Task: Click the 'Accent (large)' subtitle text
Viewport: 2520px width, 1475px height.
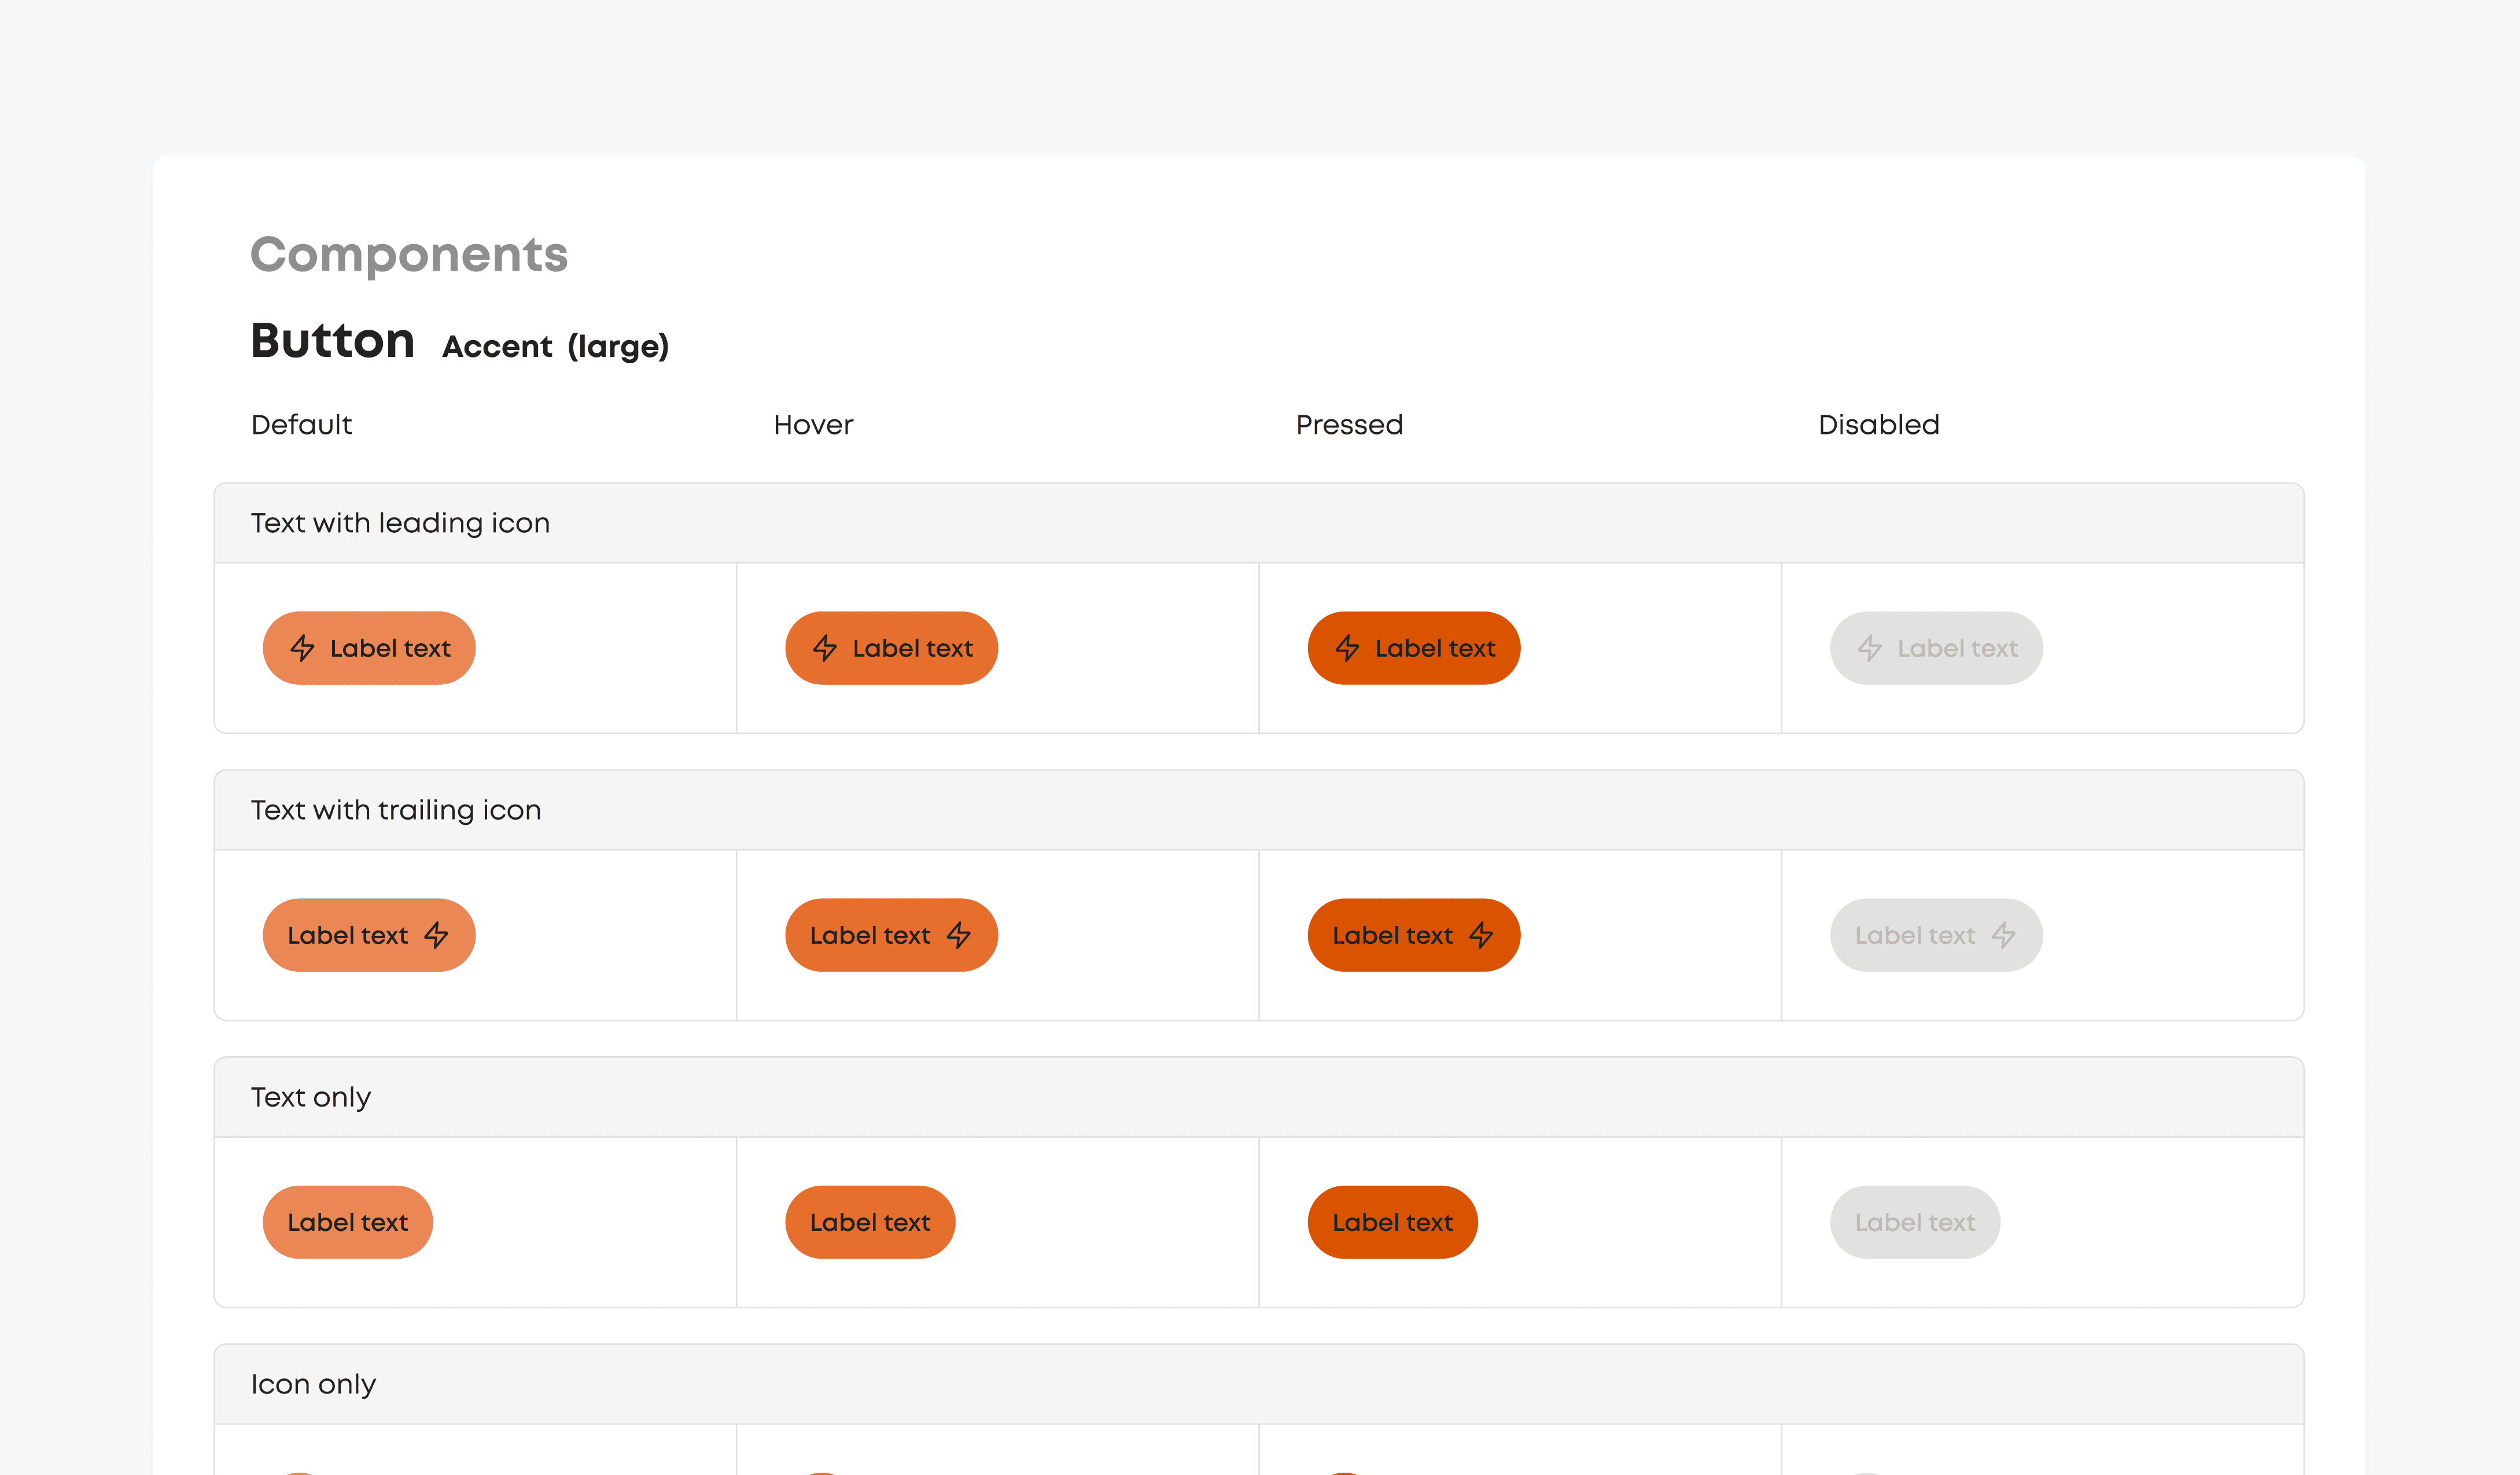Action: click(x=555, y=346)
